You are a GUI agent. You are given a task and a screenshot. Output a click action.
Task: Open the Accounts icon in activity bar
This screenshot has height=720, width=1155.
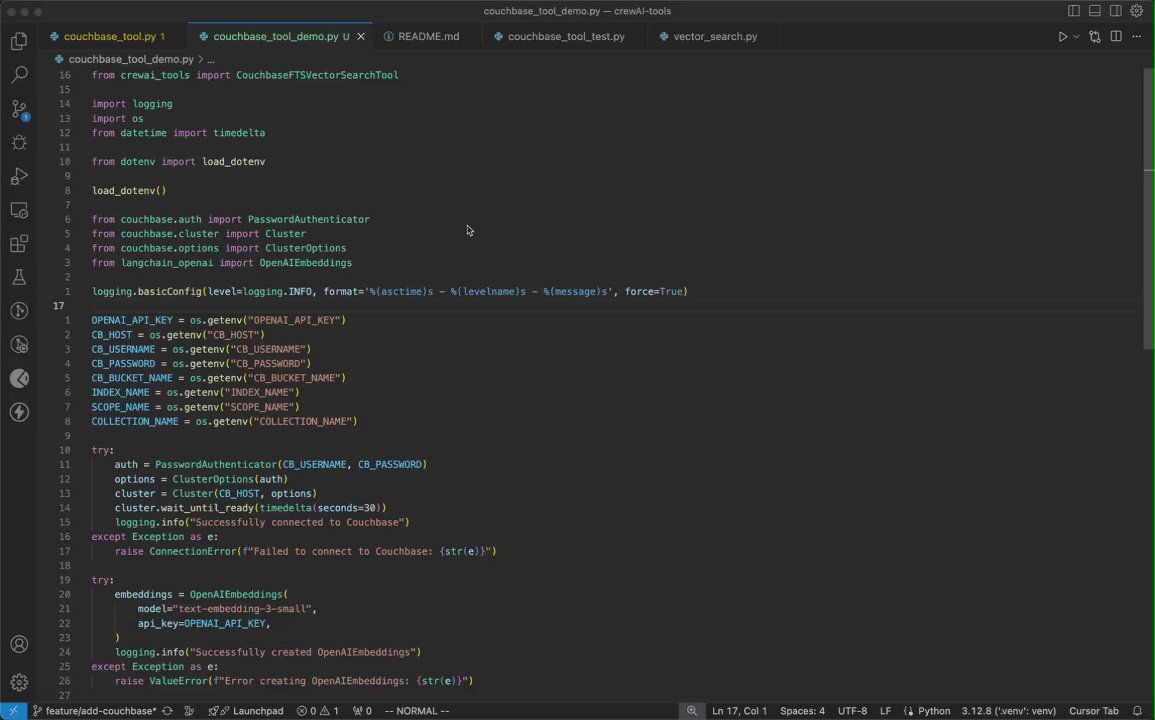coord(18,645)
